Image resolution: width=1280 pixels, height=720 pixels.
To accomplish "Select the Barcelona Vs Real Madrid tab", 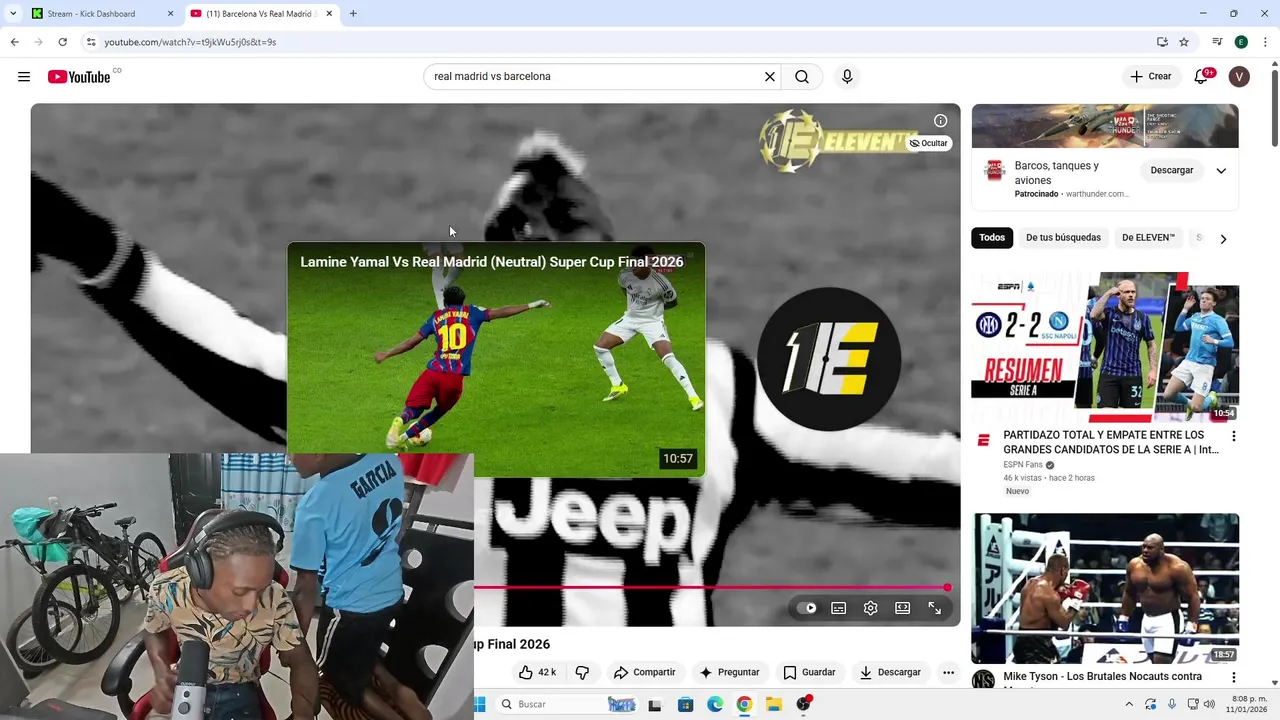I will pos(260,14).
